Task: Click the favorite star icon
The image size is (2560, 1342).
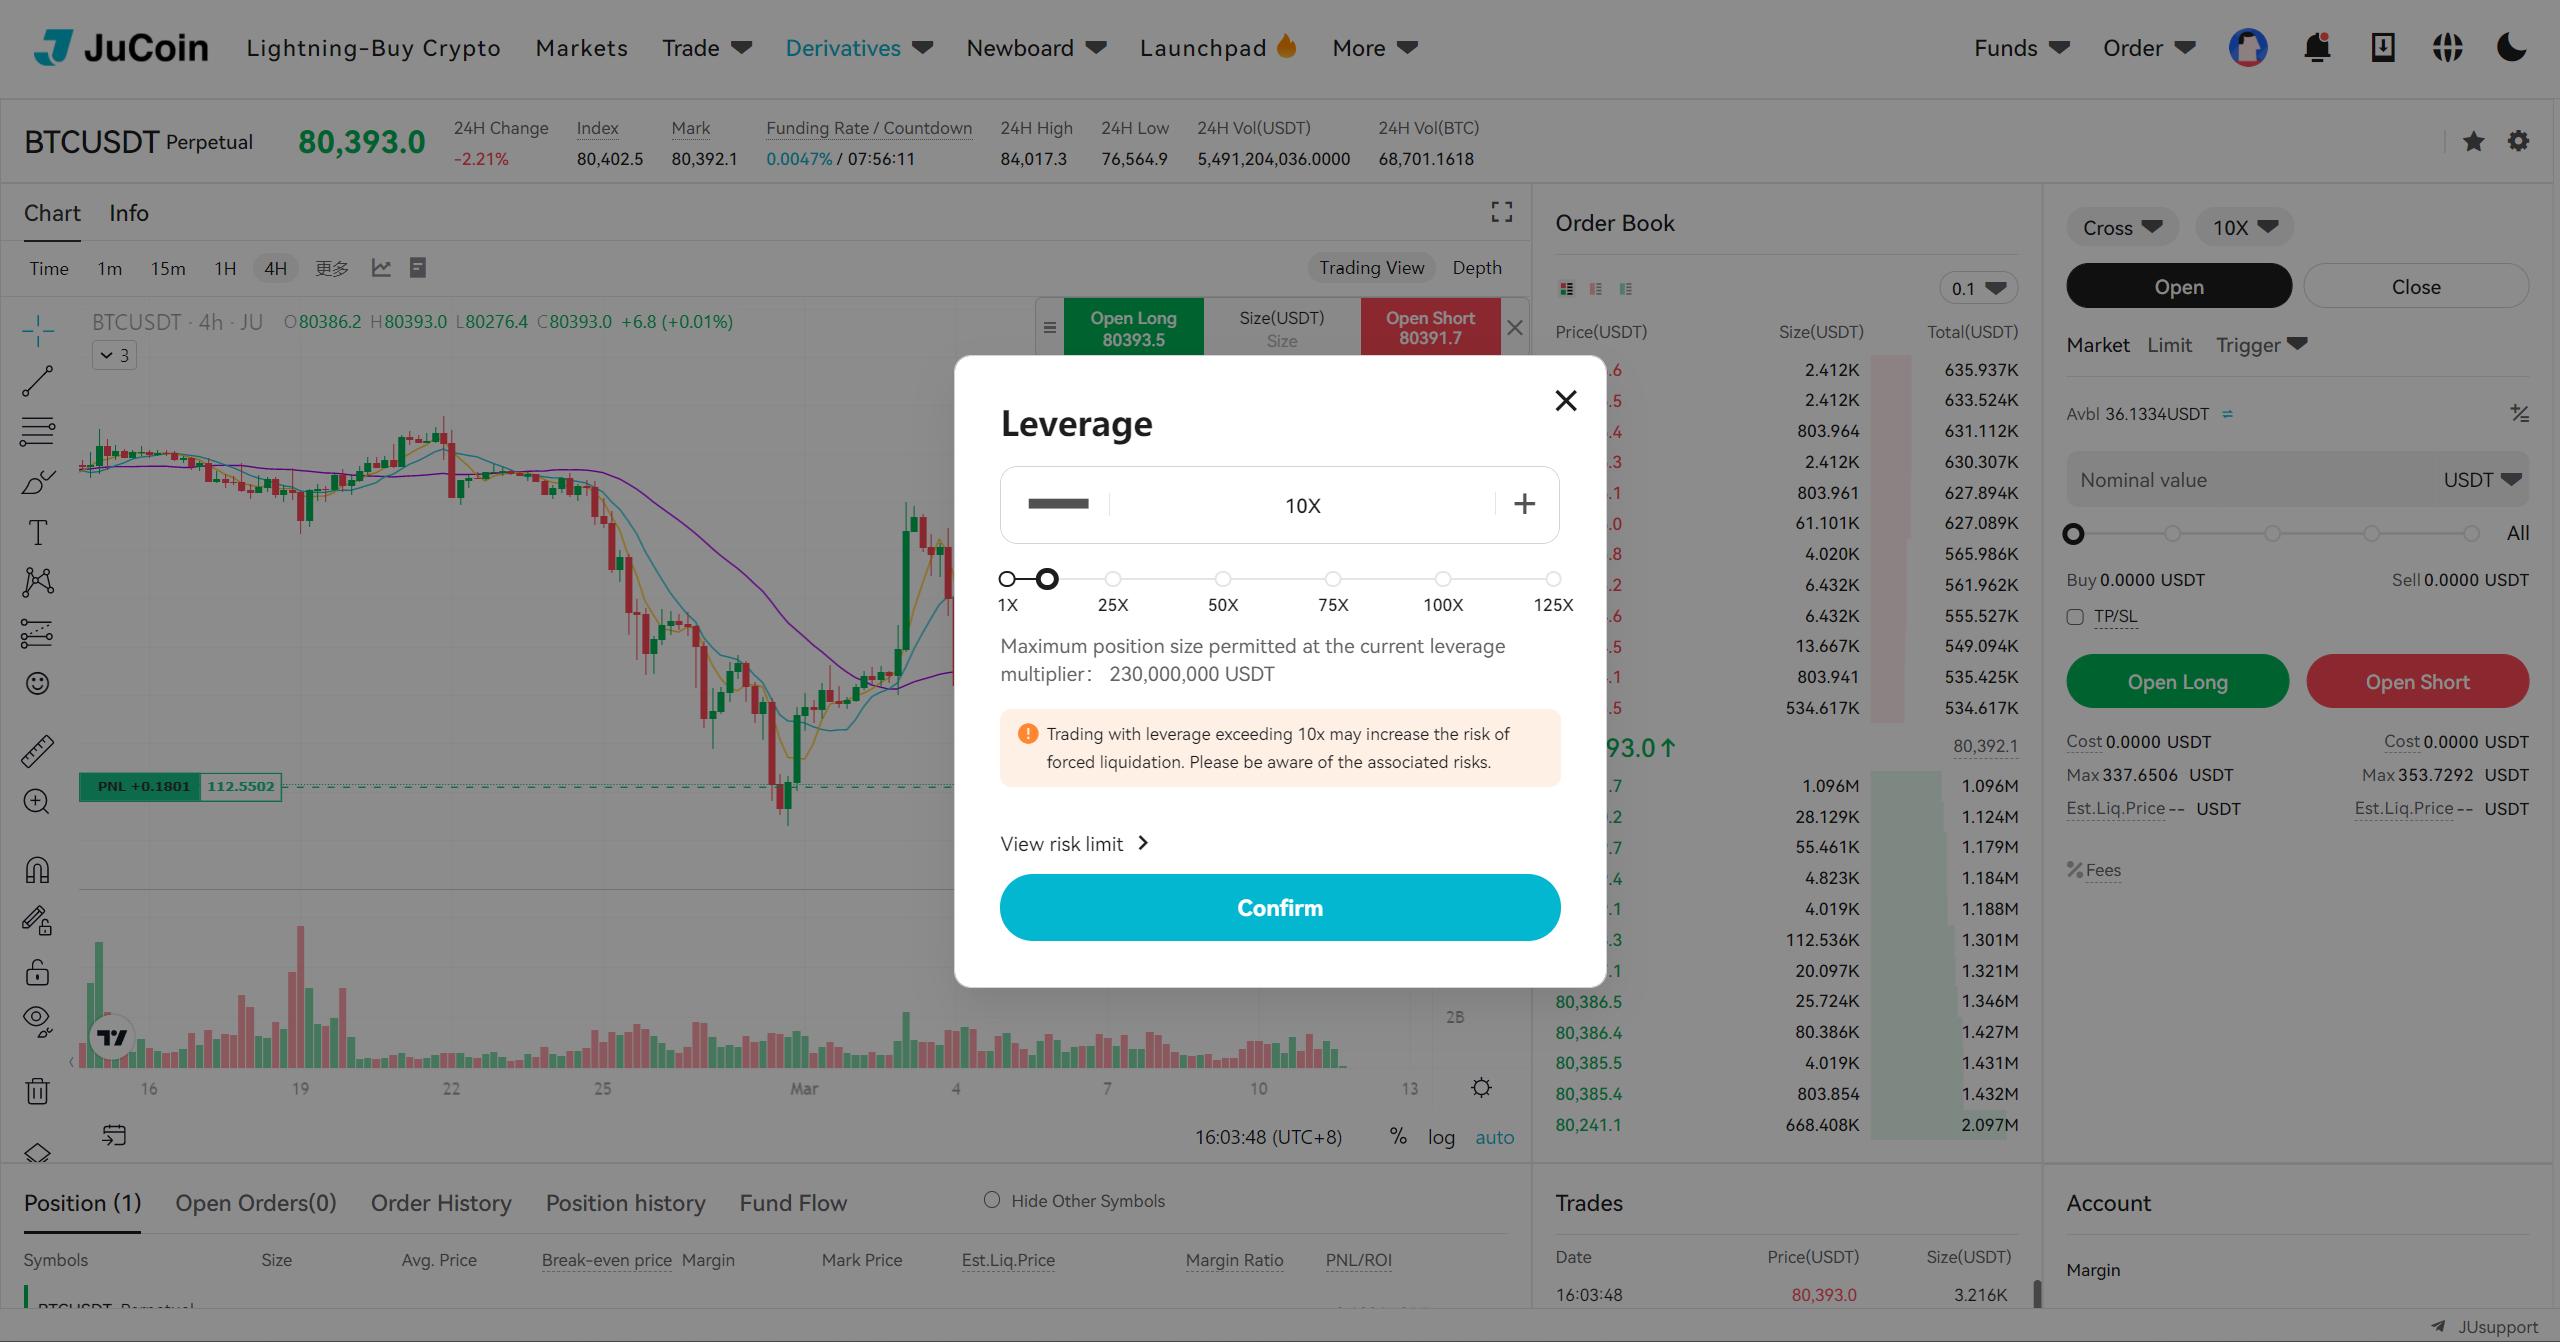Action: click(2473, 141)
